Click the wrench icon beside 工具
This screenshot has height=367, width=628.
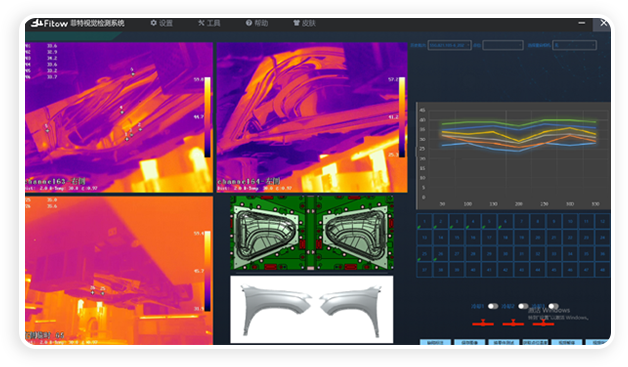pyautogui.click(x=201, y=23)
